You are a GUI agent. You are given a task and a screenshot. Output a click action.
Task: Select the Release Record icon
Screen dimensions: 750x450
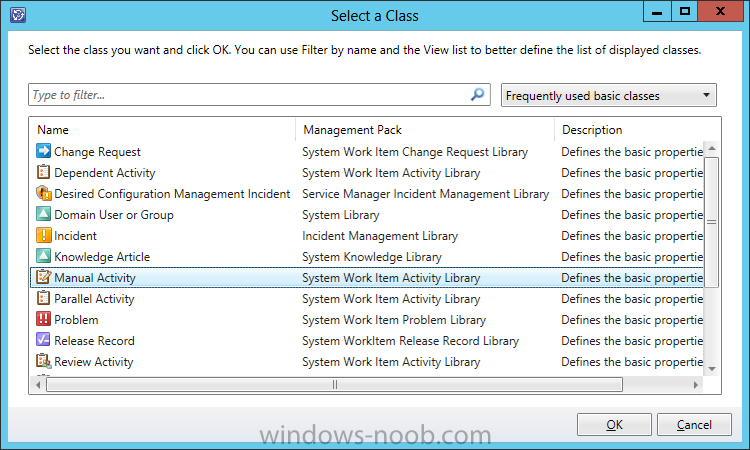pyautogui.click(x=44, y=340)
